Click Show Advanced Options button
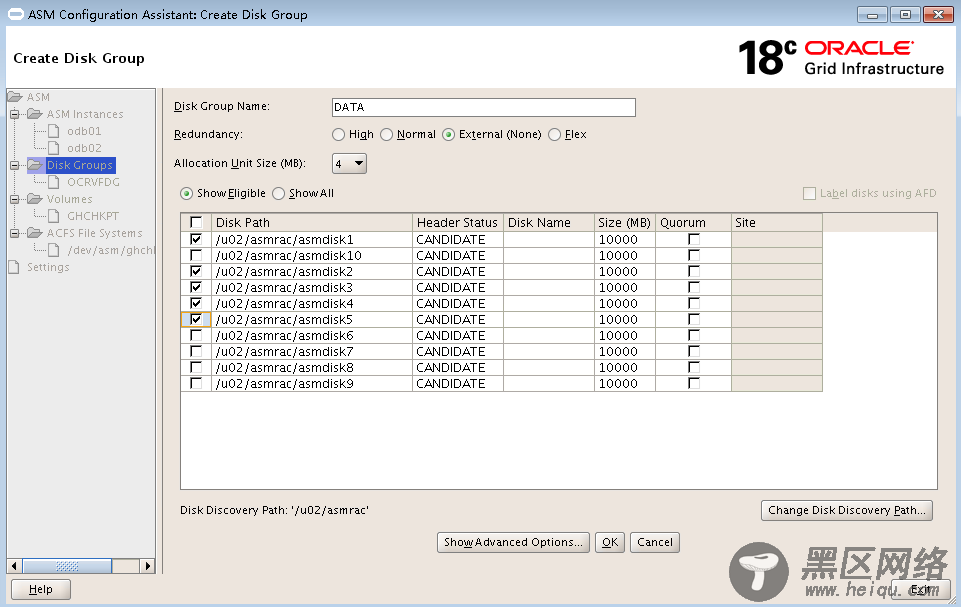This screenshot has width=961, height=607. pos(513,542)
